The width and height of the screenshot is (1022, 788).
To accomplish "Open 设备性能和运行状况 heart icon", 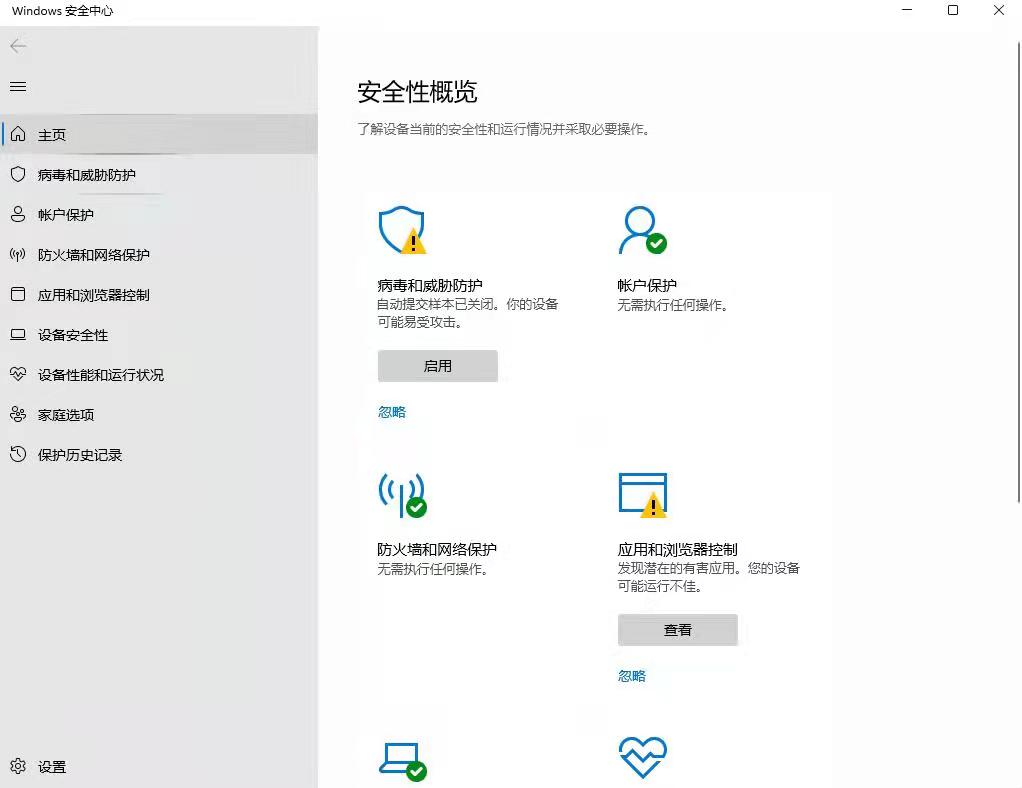I will click(x=17, y=375).
